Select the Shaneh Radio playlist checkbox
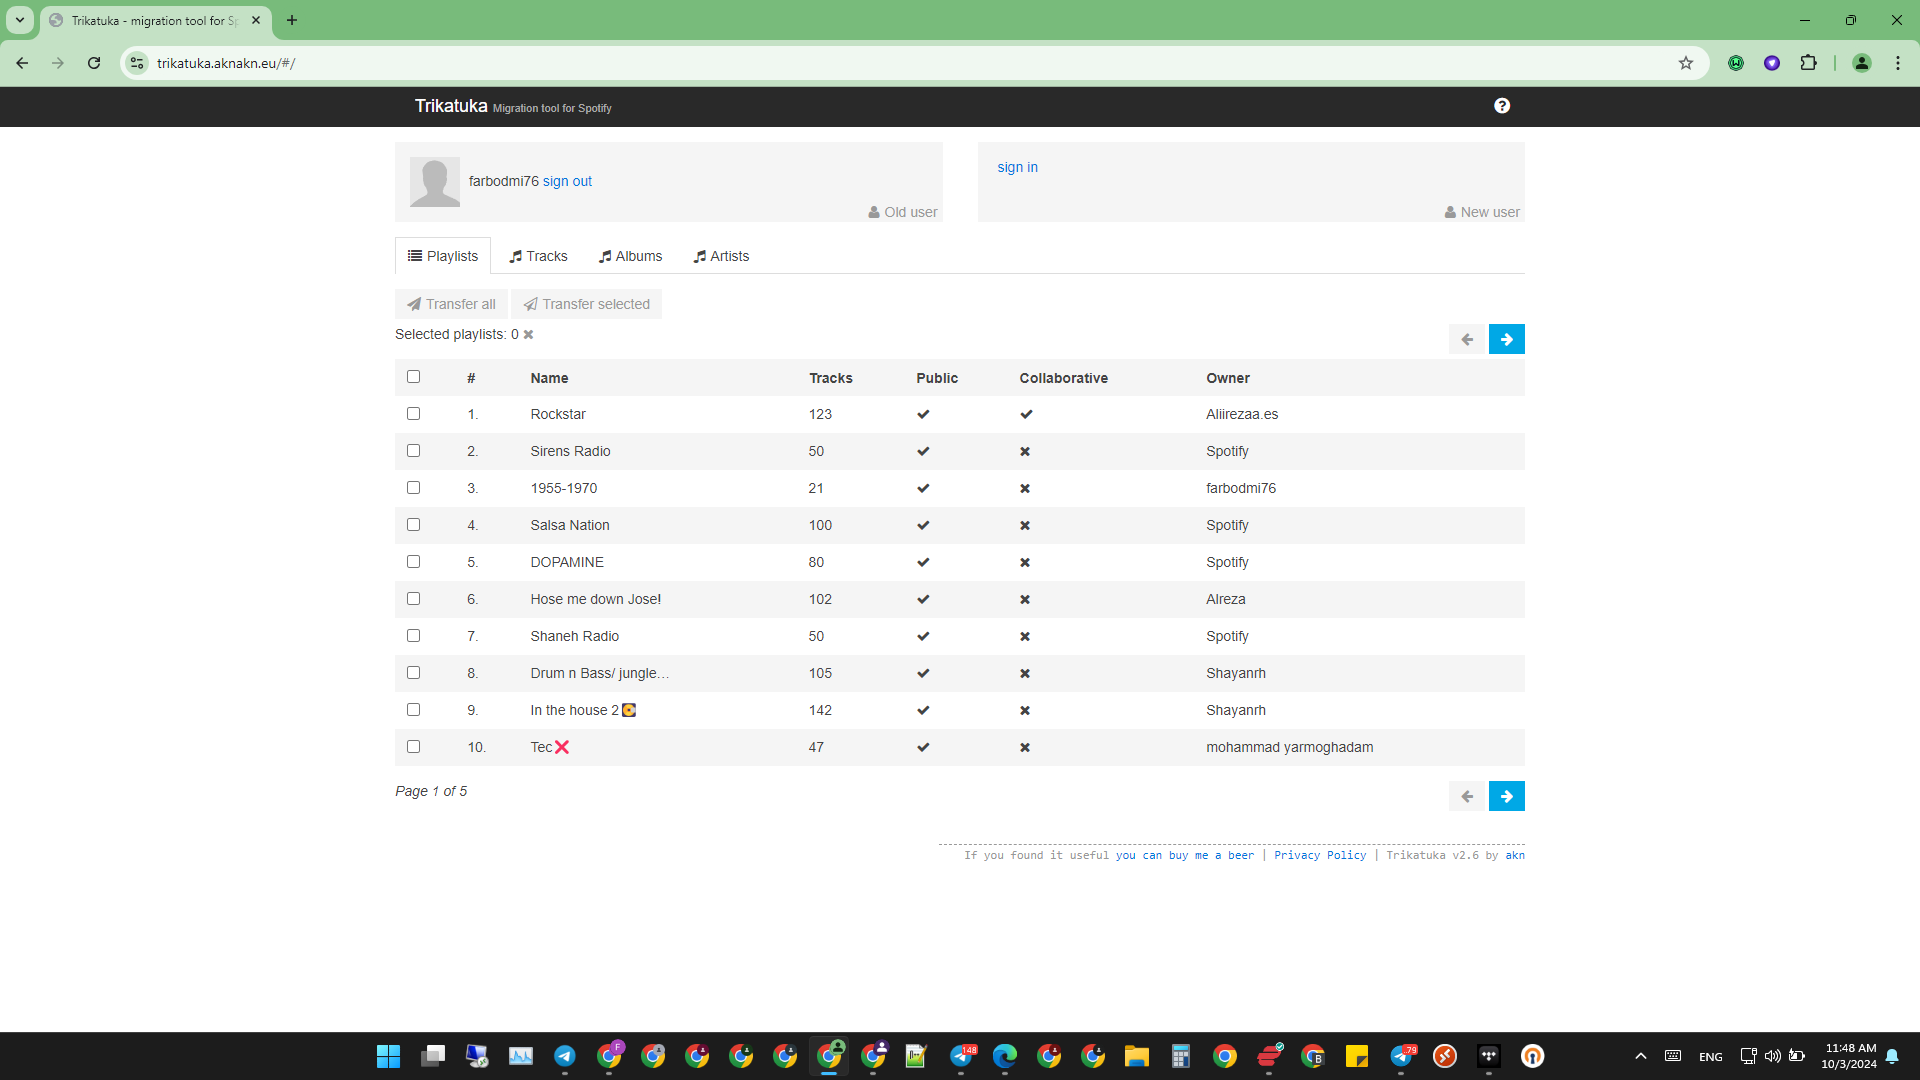 tap(414, 636)
